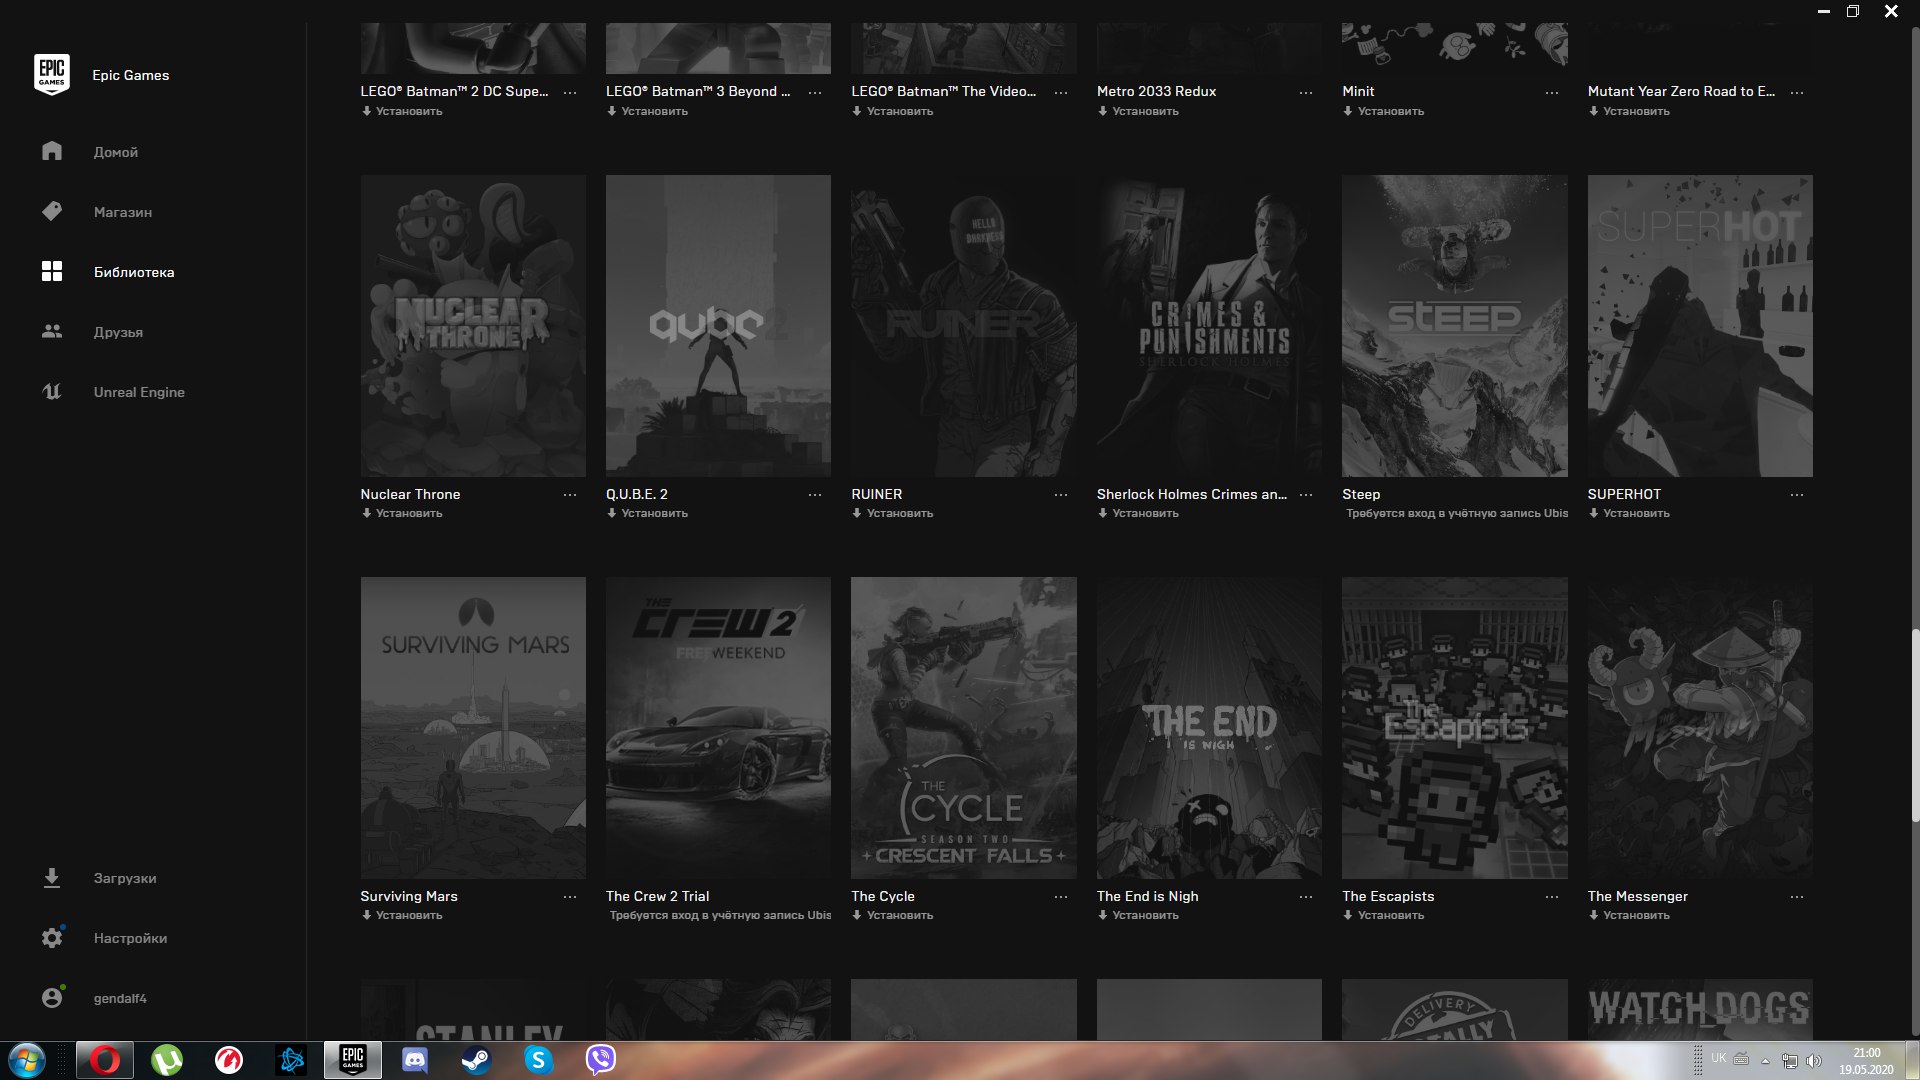Open the Настройки gear icon

click(52, 938)
